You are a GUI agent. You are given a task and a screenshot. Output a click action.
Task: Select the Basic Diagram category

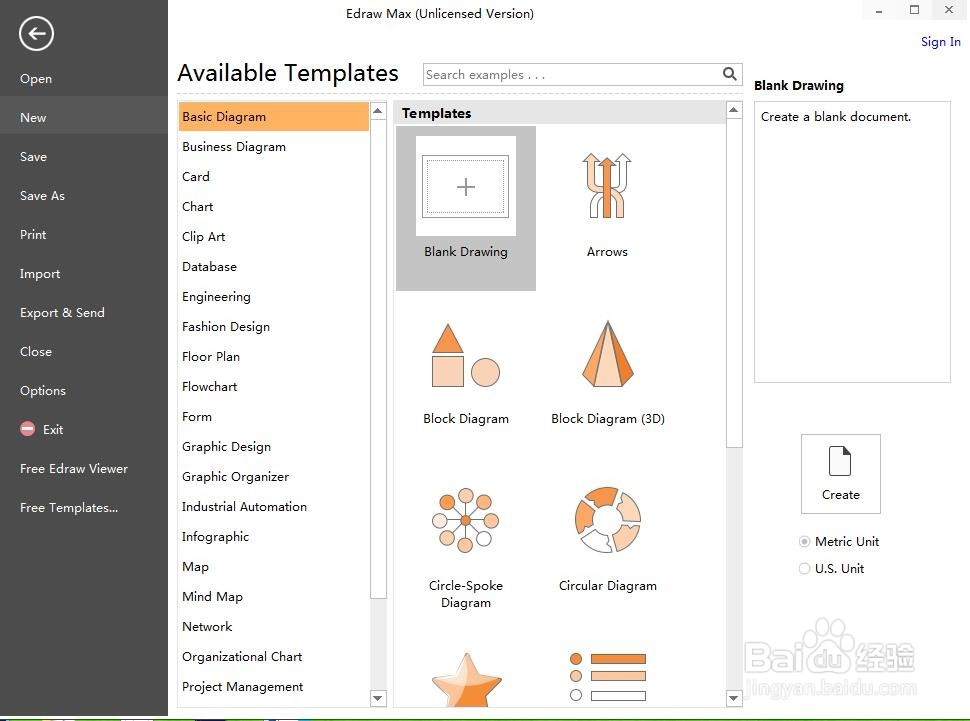(x=273, y=116)
